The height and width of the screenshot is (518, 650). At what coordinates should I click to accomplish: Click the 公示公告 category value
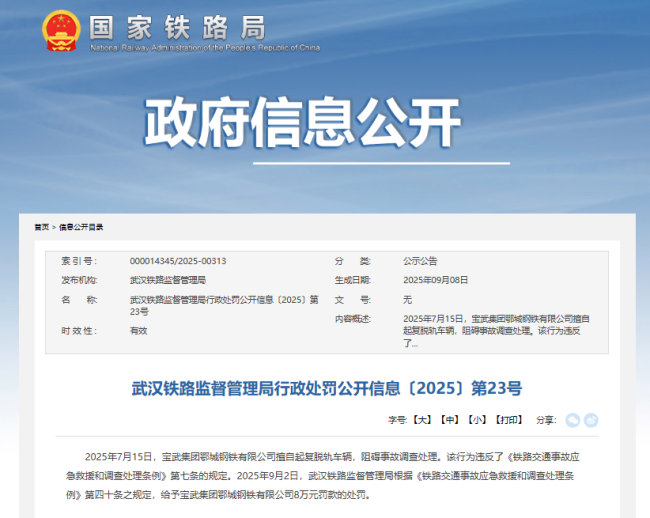(420, 260)
